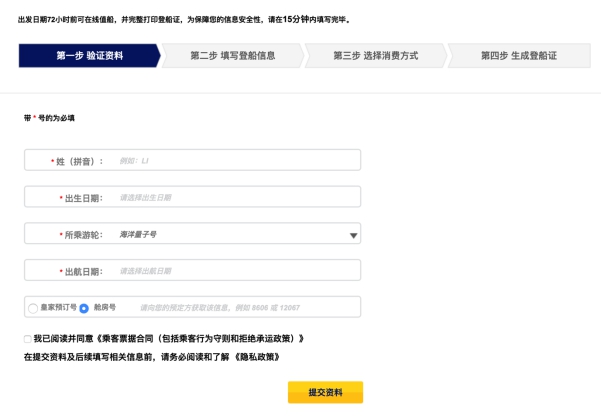
Task: Expand the 所乘游轮 dropdown showing 海洋量子号
Action: point(230,234)
